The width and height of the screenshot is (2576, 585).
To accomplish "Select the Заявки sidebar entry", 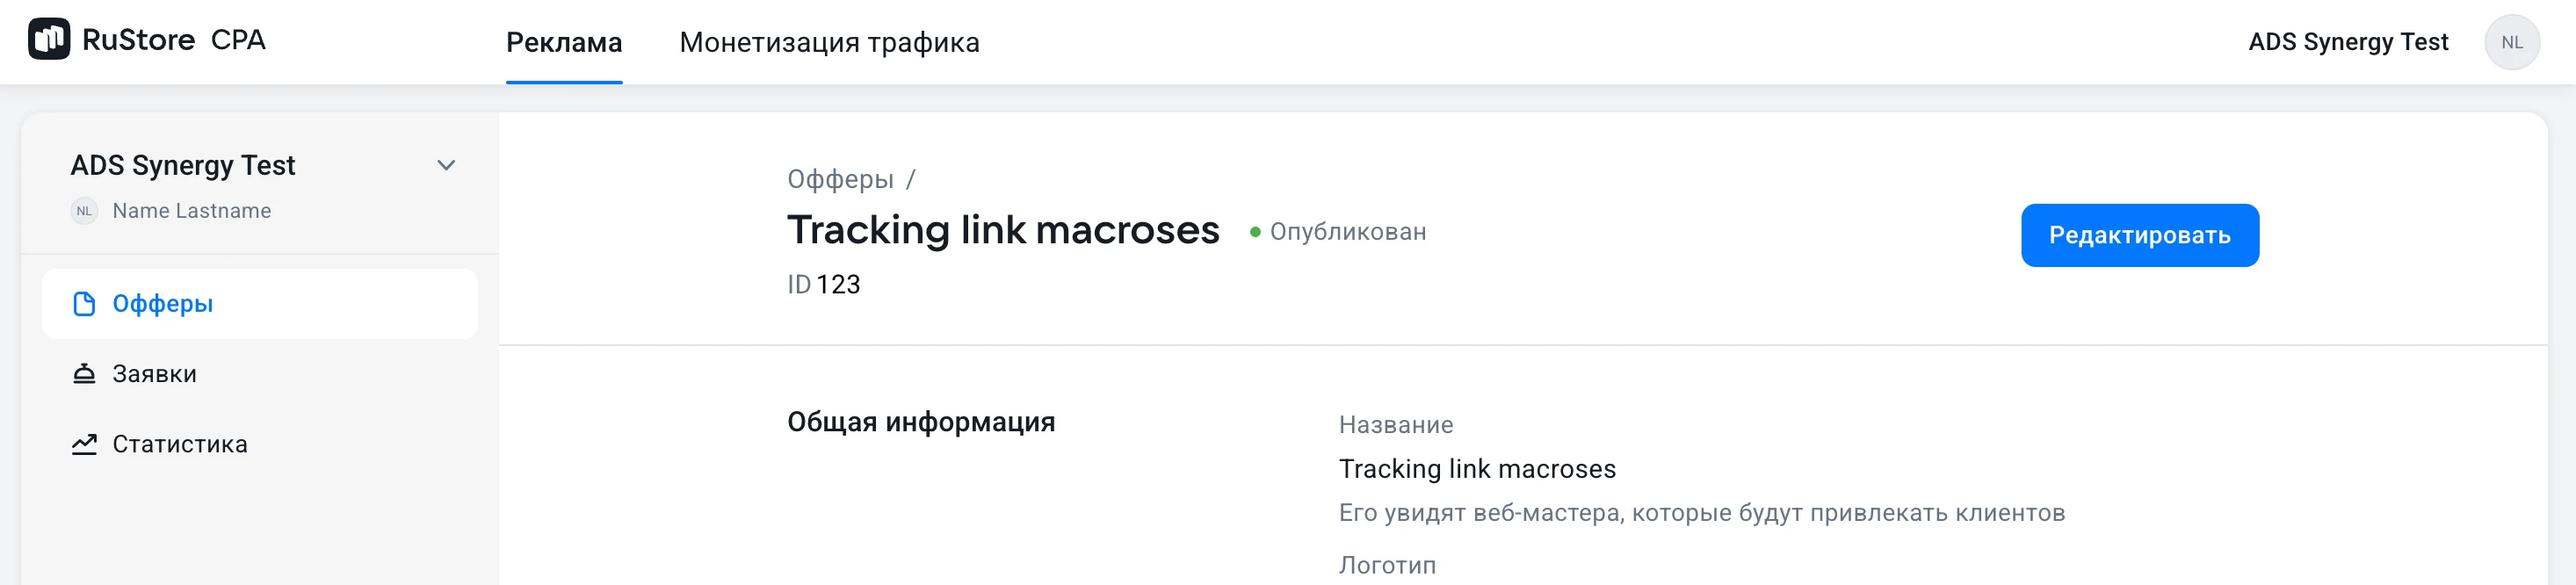I will coord(155,373).
